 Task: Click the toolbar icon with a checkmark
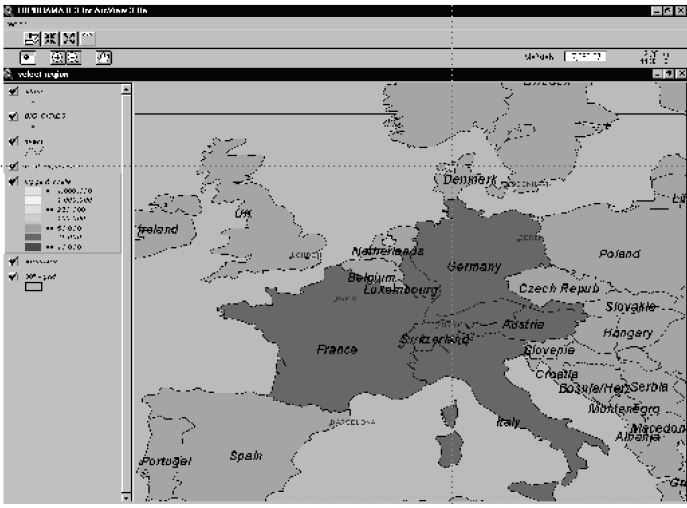[x=32, y=38]
